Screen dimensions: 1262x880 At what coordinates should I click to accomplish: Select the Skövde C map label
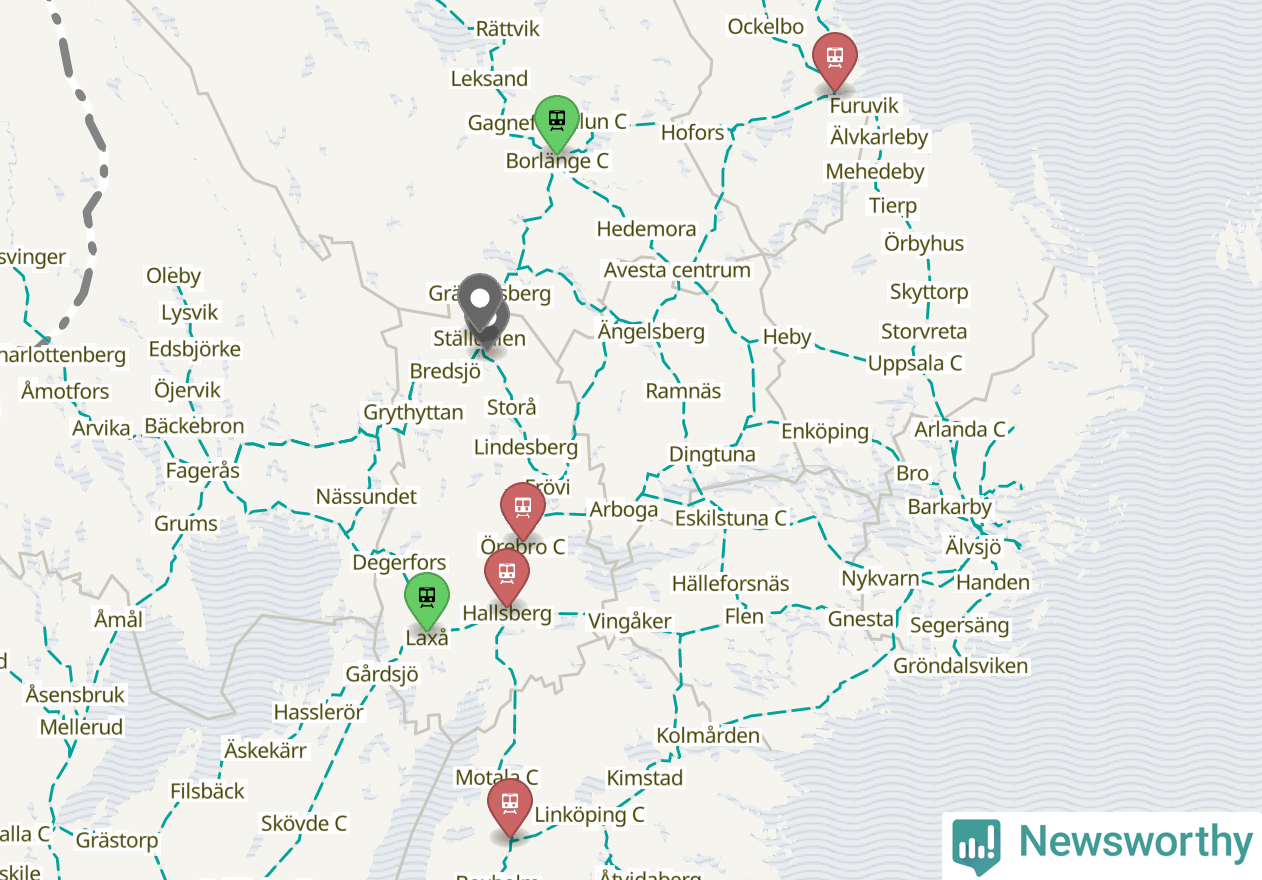pos(304,824)
